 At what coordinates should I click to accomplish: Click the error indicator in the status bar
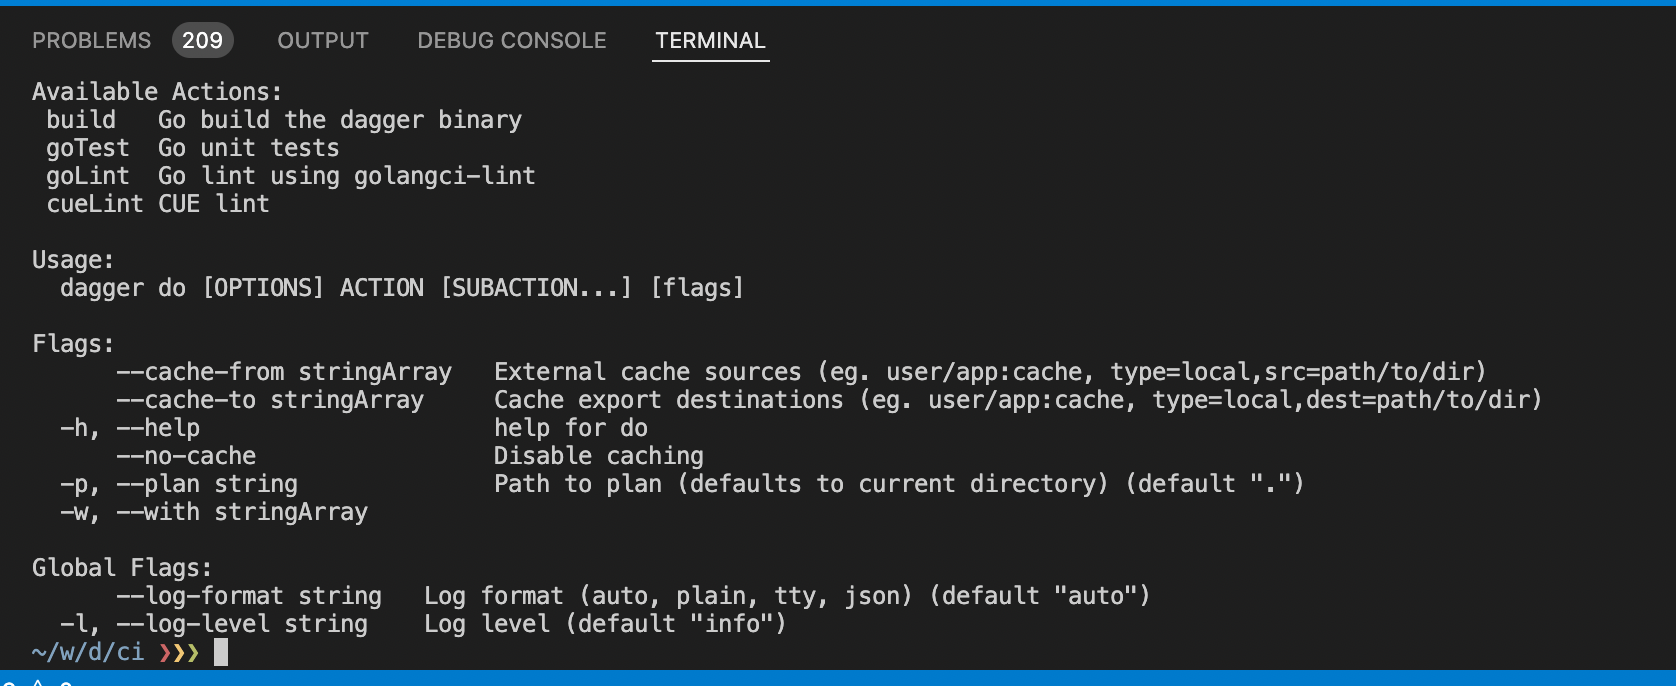[x=10, y=682]
